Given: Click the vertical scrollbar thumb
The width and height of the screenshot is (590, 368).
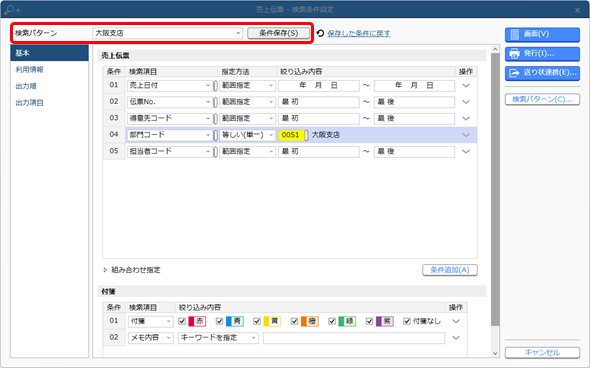Looking at the screenshot, I should click(x=495, y=190).
